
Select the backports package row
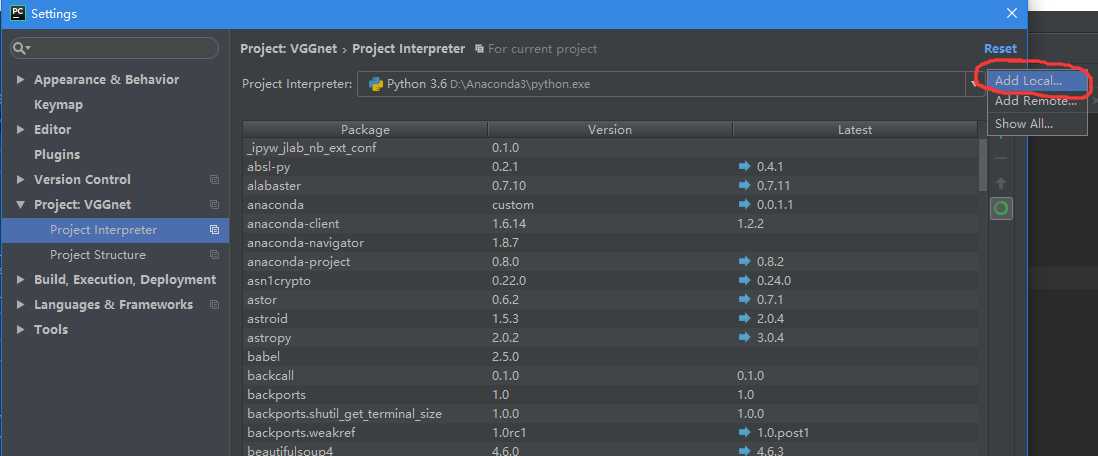[610, 394]
